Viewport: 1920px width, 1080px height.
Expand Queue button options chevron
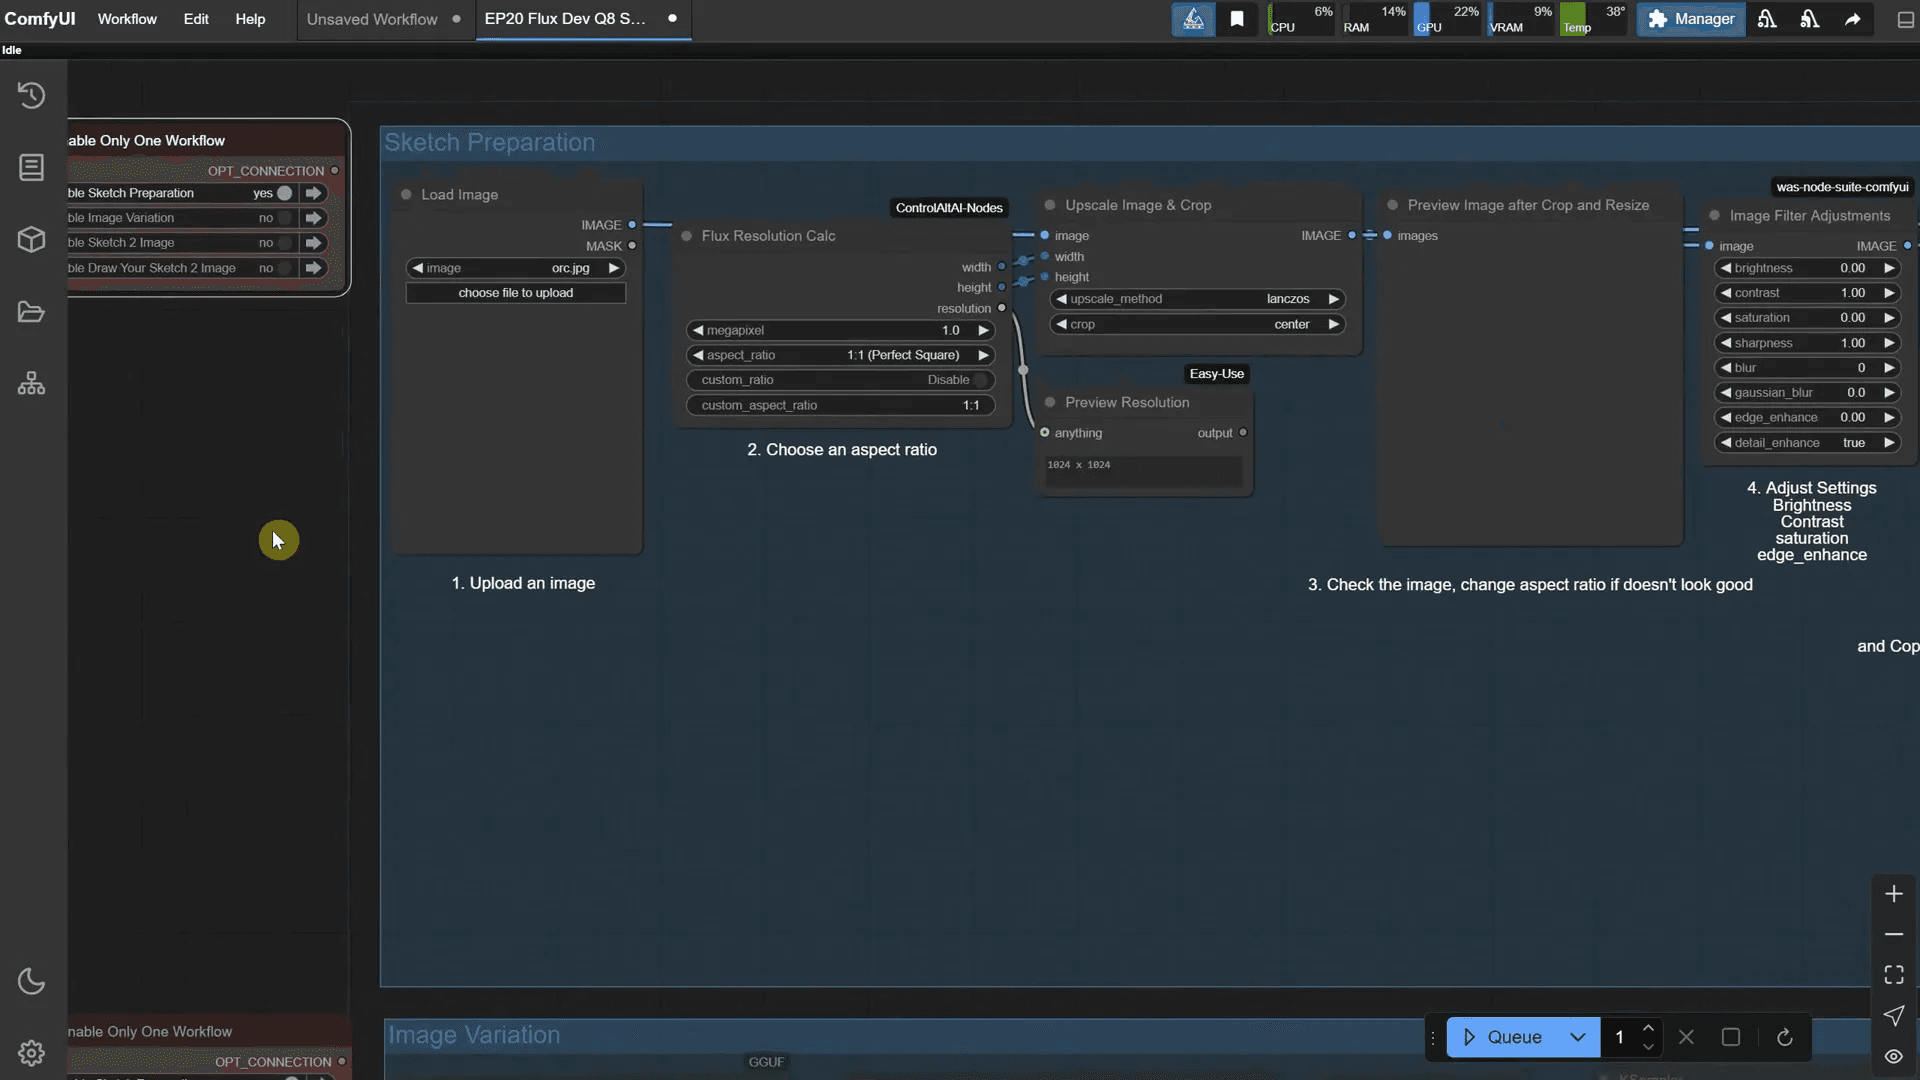pos(1577,1037)
